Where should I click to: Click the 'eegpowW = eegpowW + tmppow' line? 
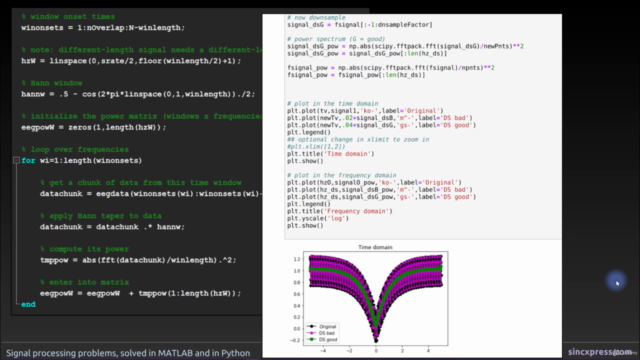[140, 293]
